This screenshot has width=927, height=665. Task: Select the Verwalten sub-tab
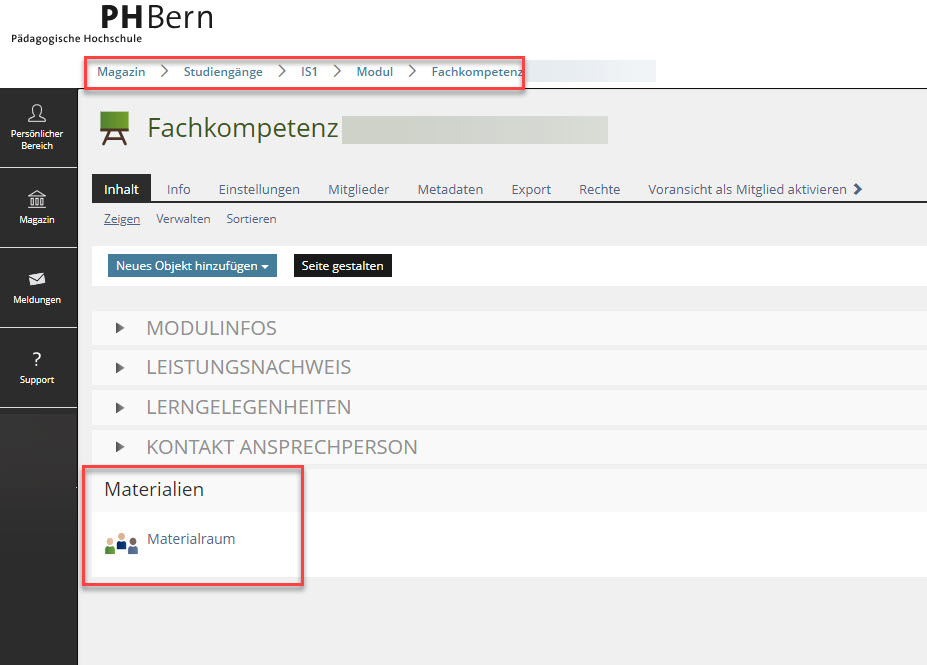click(183, 219)
